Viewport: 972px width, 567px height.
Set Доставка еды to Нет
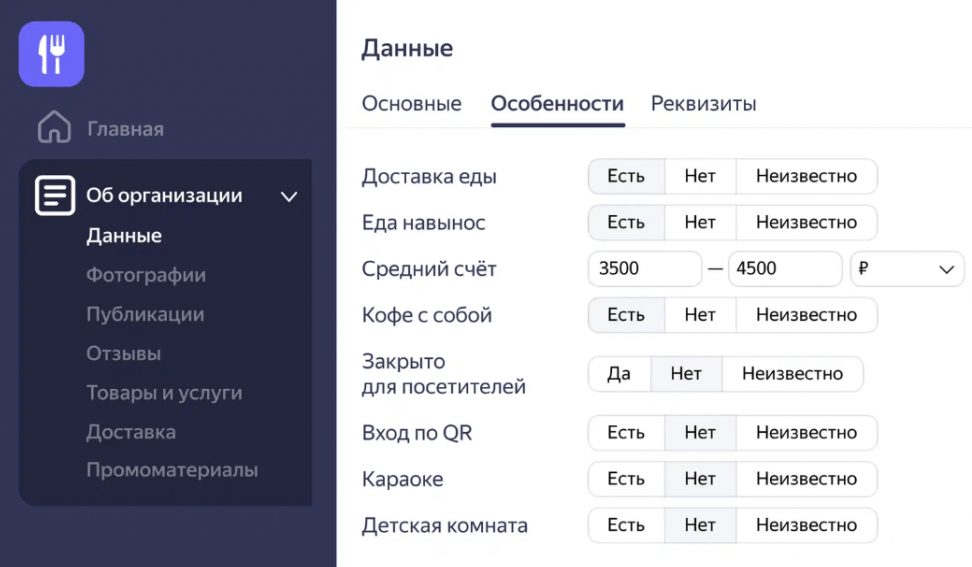pos(700,176)
